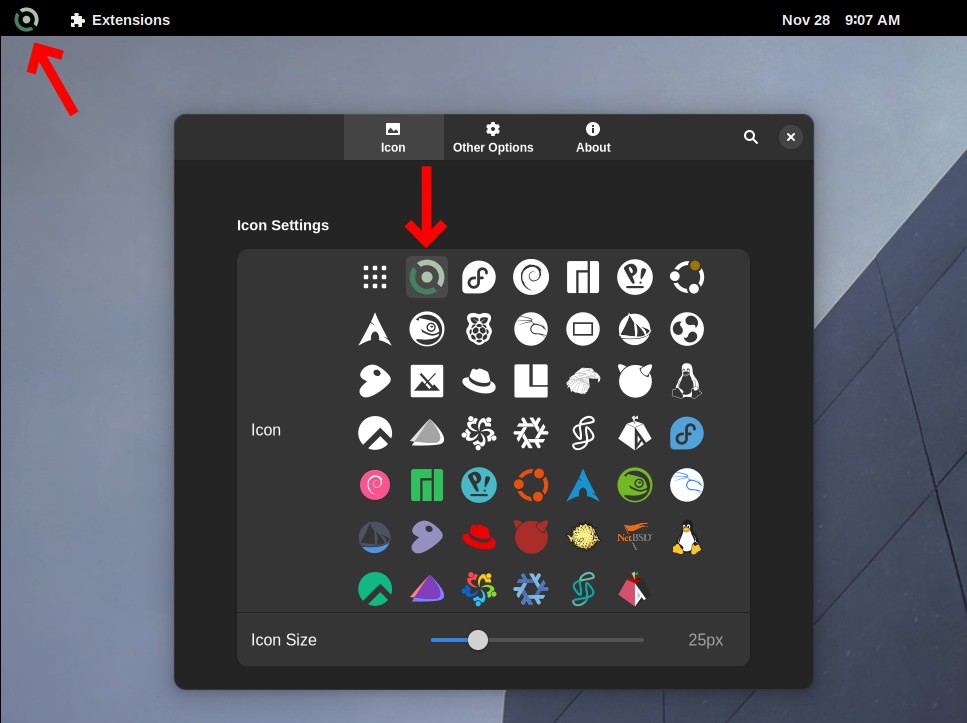The image size is (967, 723).
Task: Choose the white eagle head logo
Action: click(x=583, y=381)
